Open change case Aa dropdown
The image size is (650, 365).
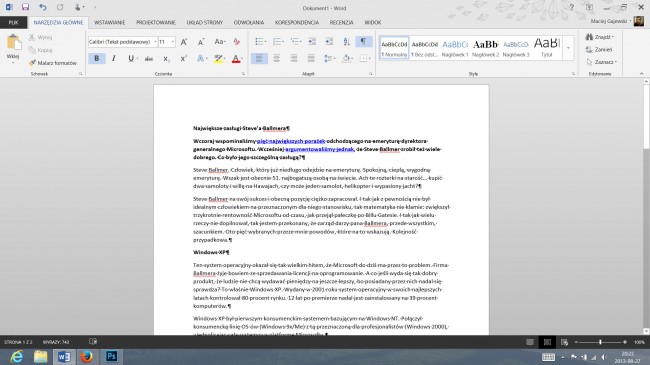(x=220, y=41)
